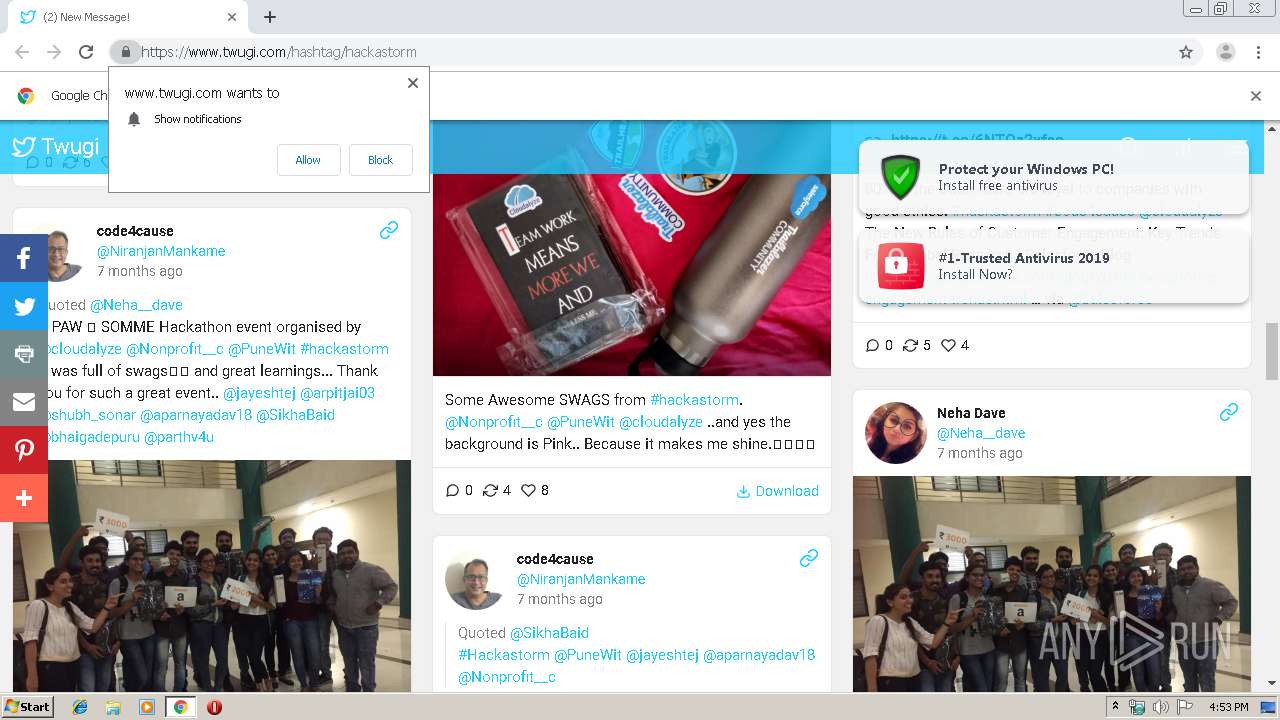The width and height of the screenshot is (1280, 720).
Task: Close the New Message browser tab
Action: click(232, 17)
